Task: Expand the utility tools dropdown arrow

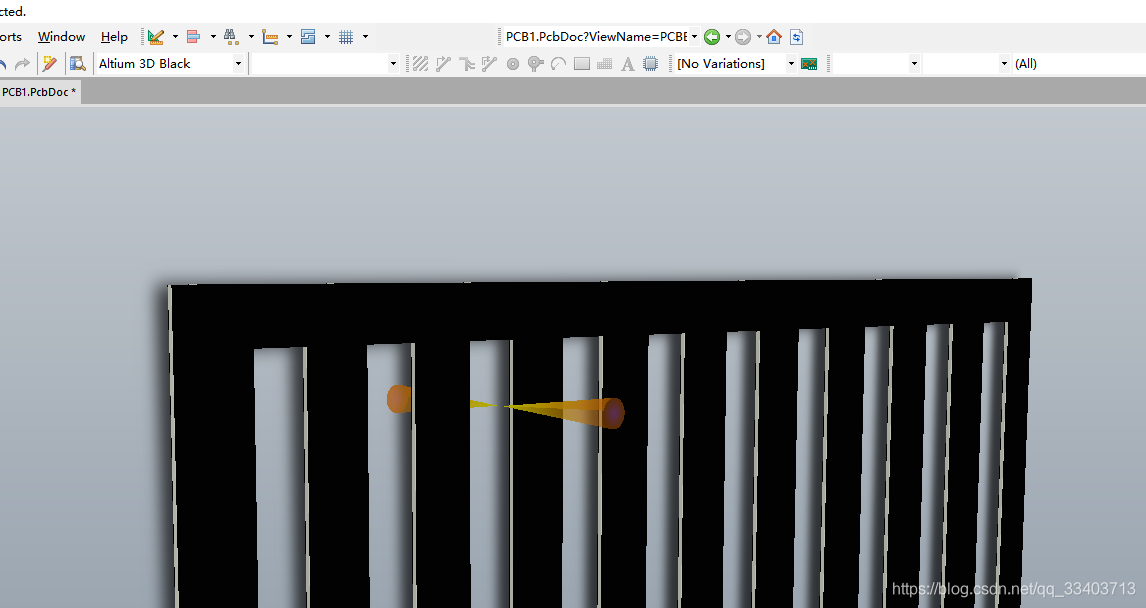Action: [x=175, y=37]
